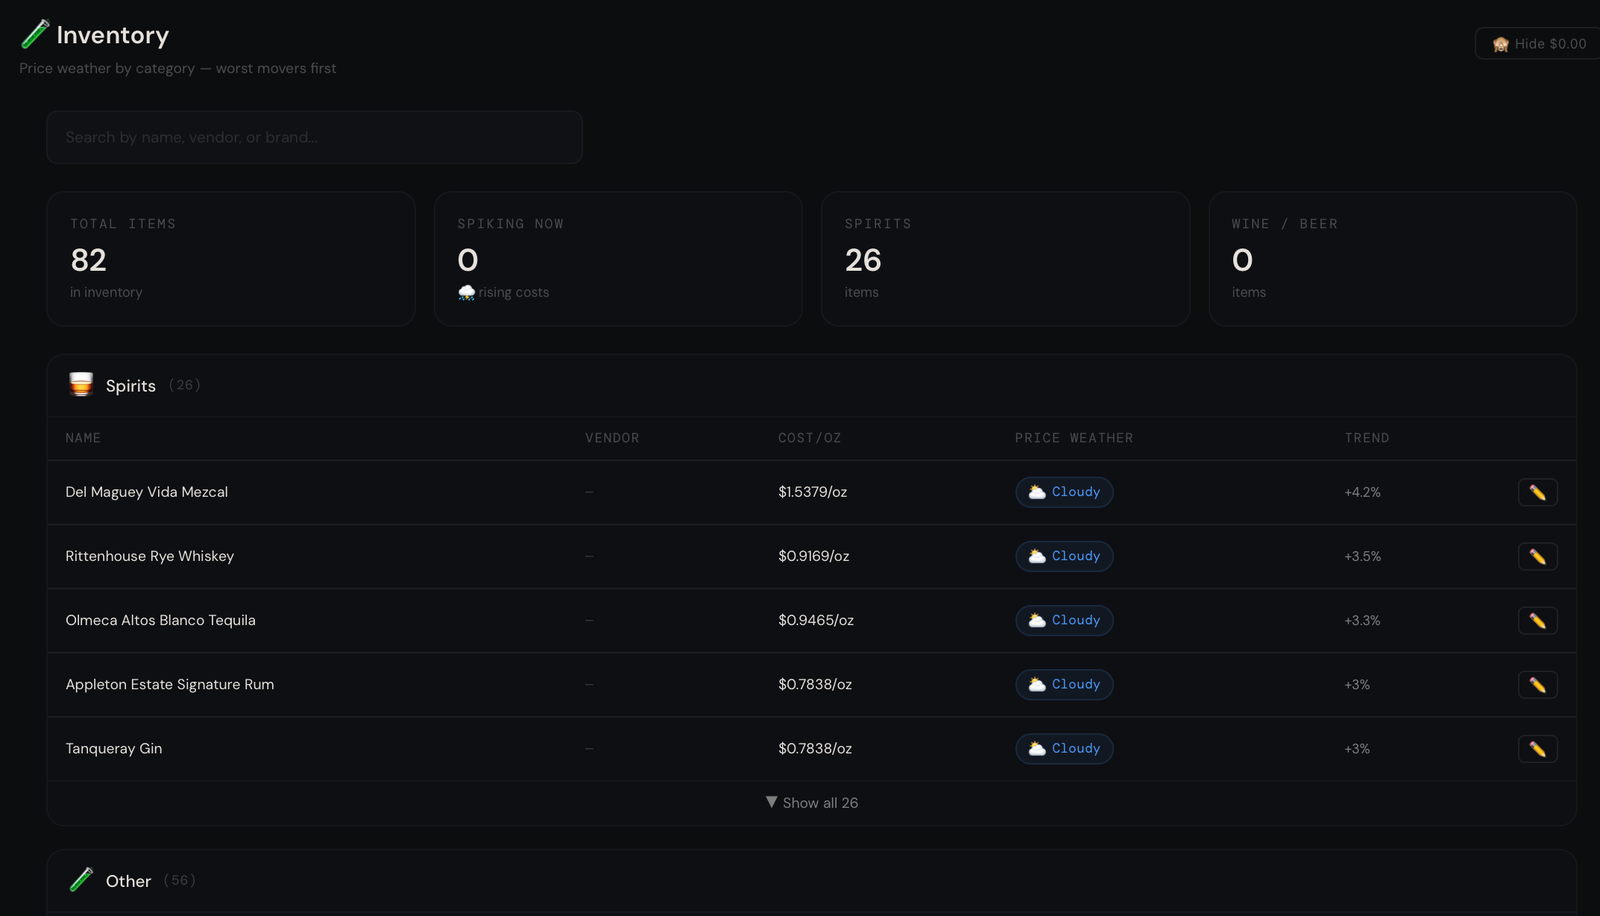Open the Spirits 26 items summary card
This screenshot has width=1600, height=916.
pyautogui.click(x=1005, y=259)
